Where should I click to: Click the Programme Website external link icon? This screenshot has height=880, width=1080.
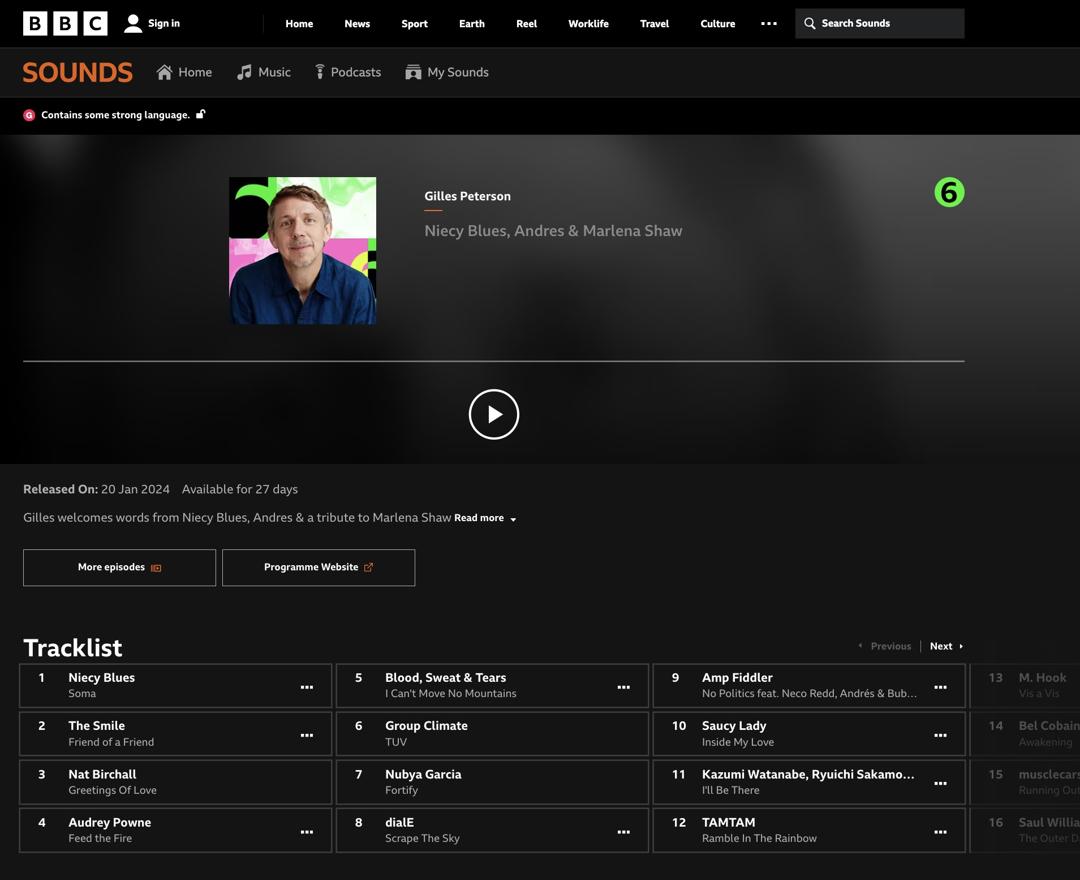point(368,567)
